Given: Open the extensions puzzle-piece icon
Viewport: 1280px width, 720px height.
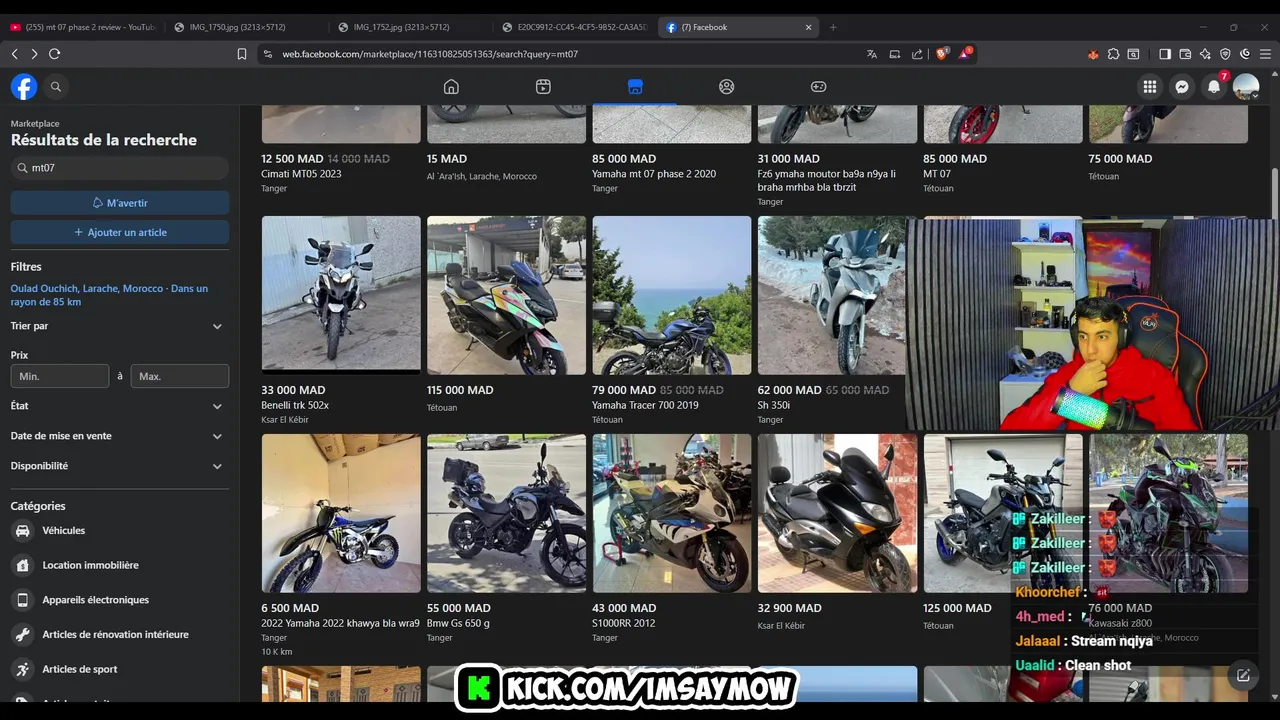Looking at the screenshot, I should tap(1113, 54).
